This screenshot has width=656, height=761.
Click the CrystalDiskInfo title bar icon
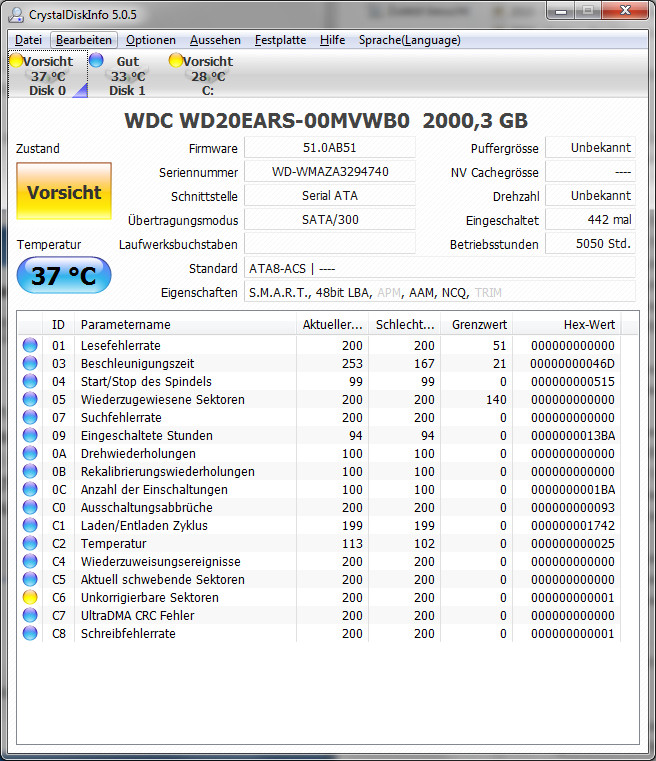tap(16, 15)
